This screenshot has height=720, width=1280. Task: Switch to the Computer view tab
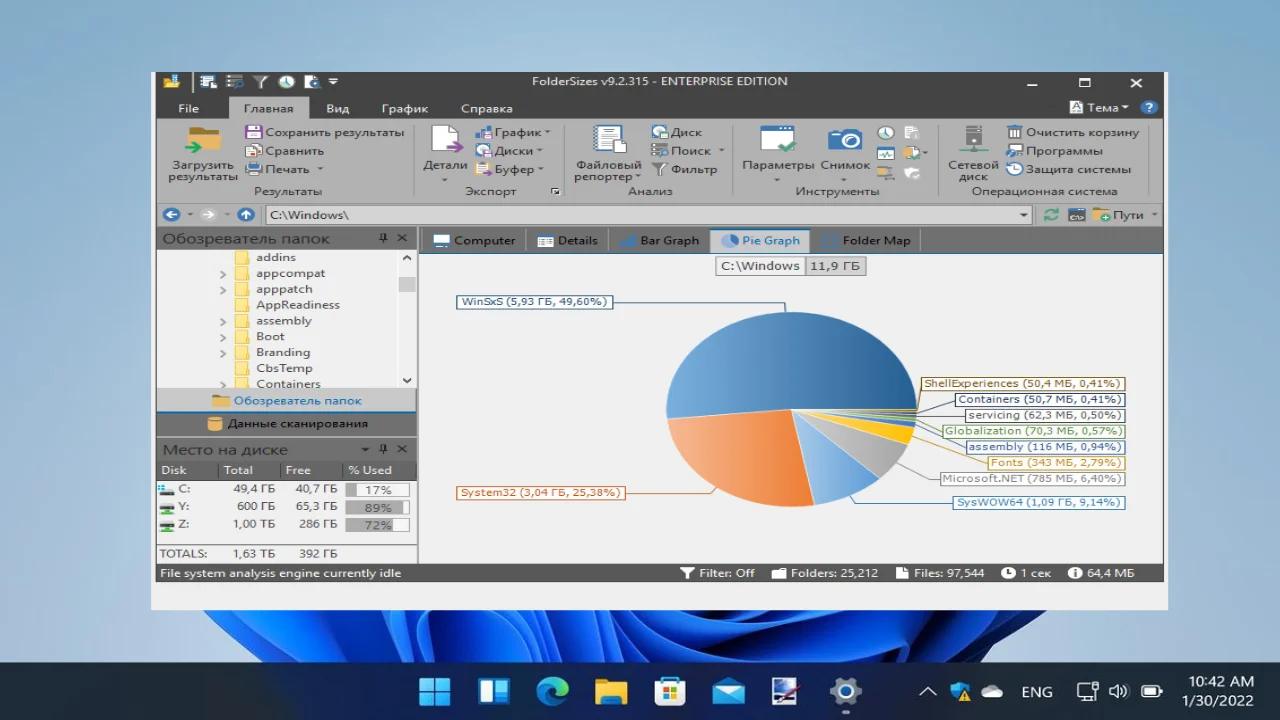pos(474,240)
